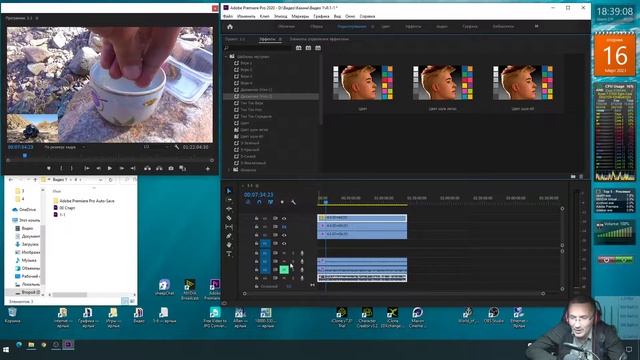
Task: Open Comparison View in Program monitor
Action: 182,168
